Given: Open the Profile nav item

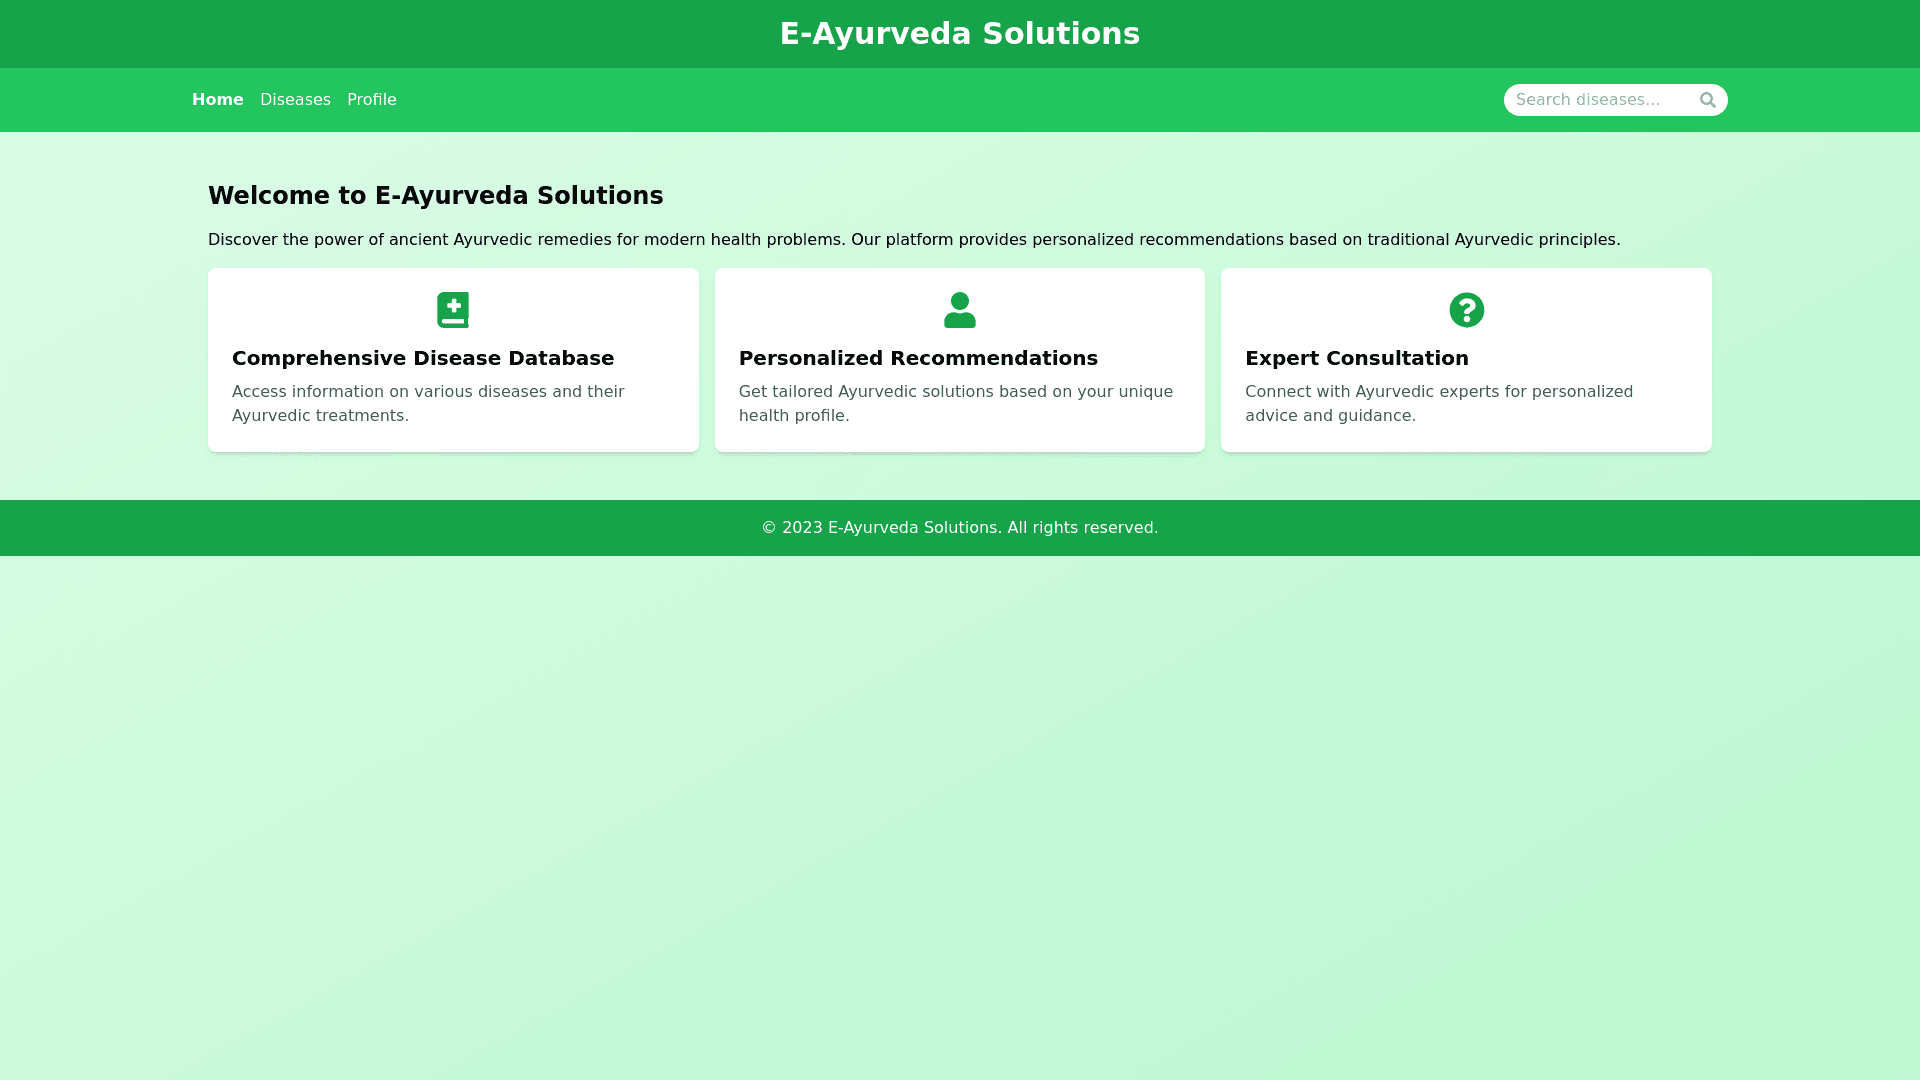Looking at the screenshot, I should click(372, 100).
